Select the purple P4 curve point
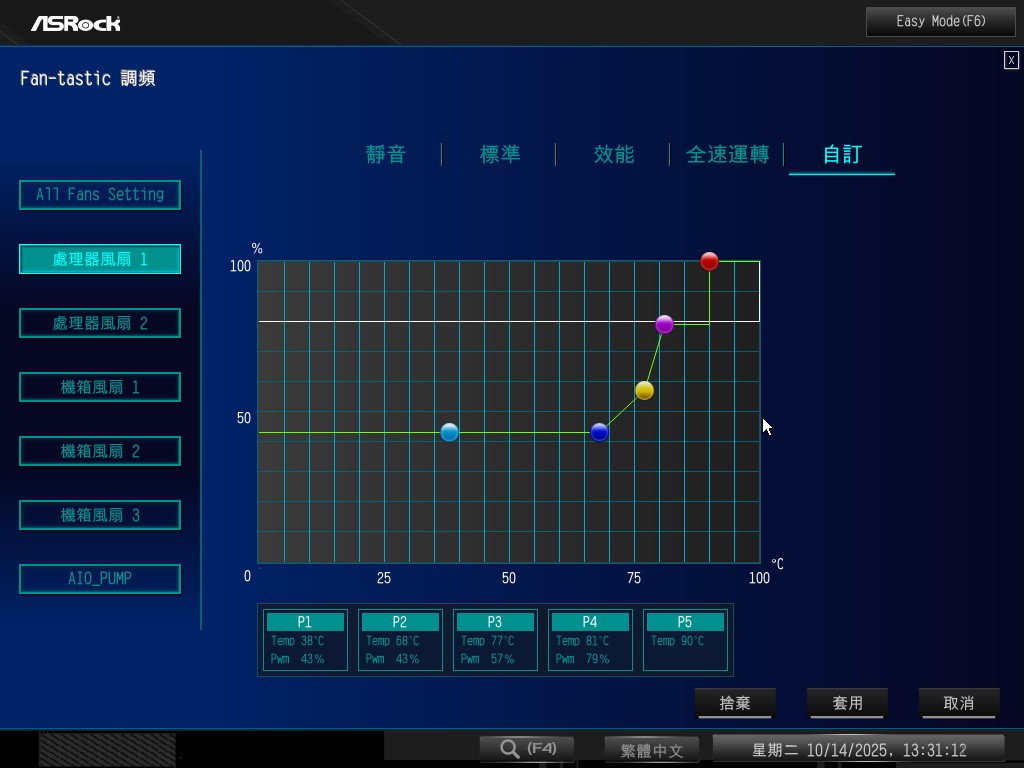Viewport: 1024px width, 768px height. pyautogui.click(x=664, y=324)
